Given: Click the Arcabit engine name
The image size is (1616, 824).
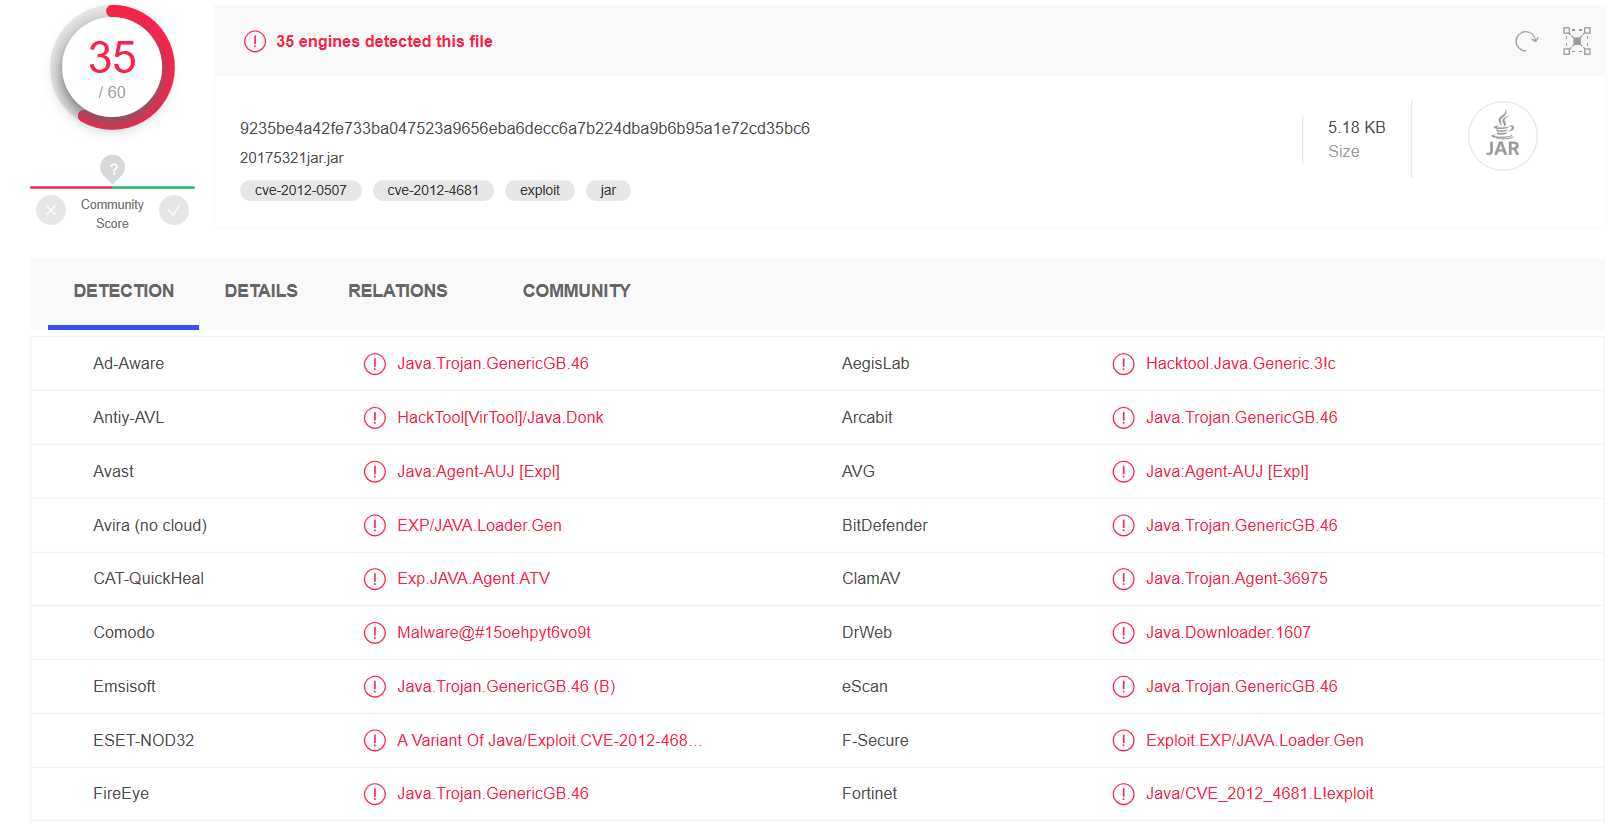Looking at the screenshot, I should 867,418.
